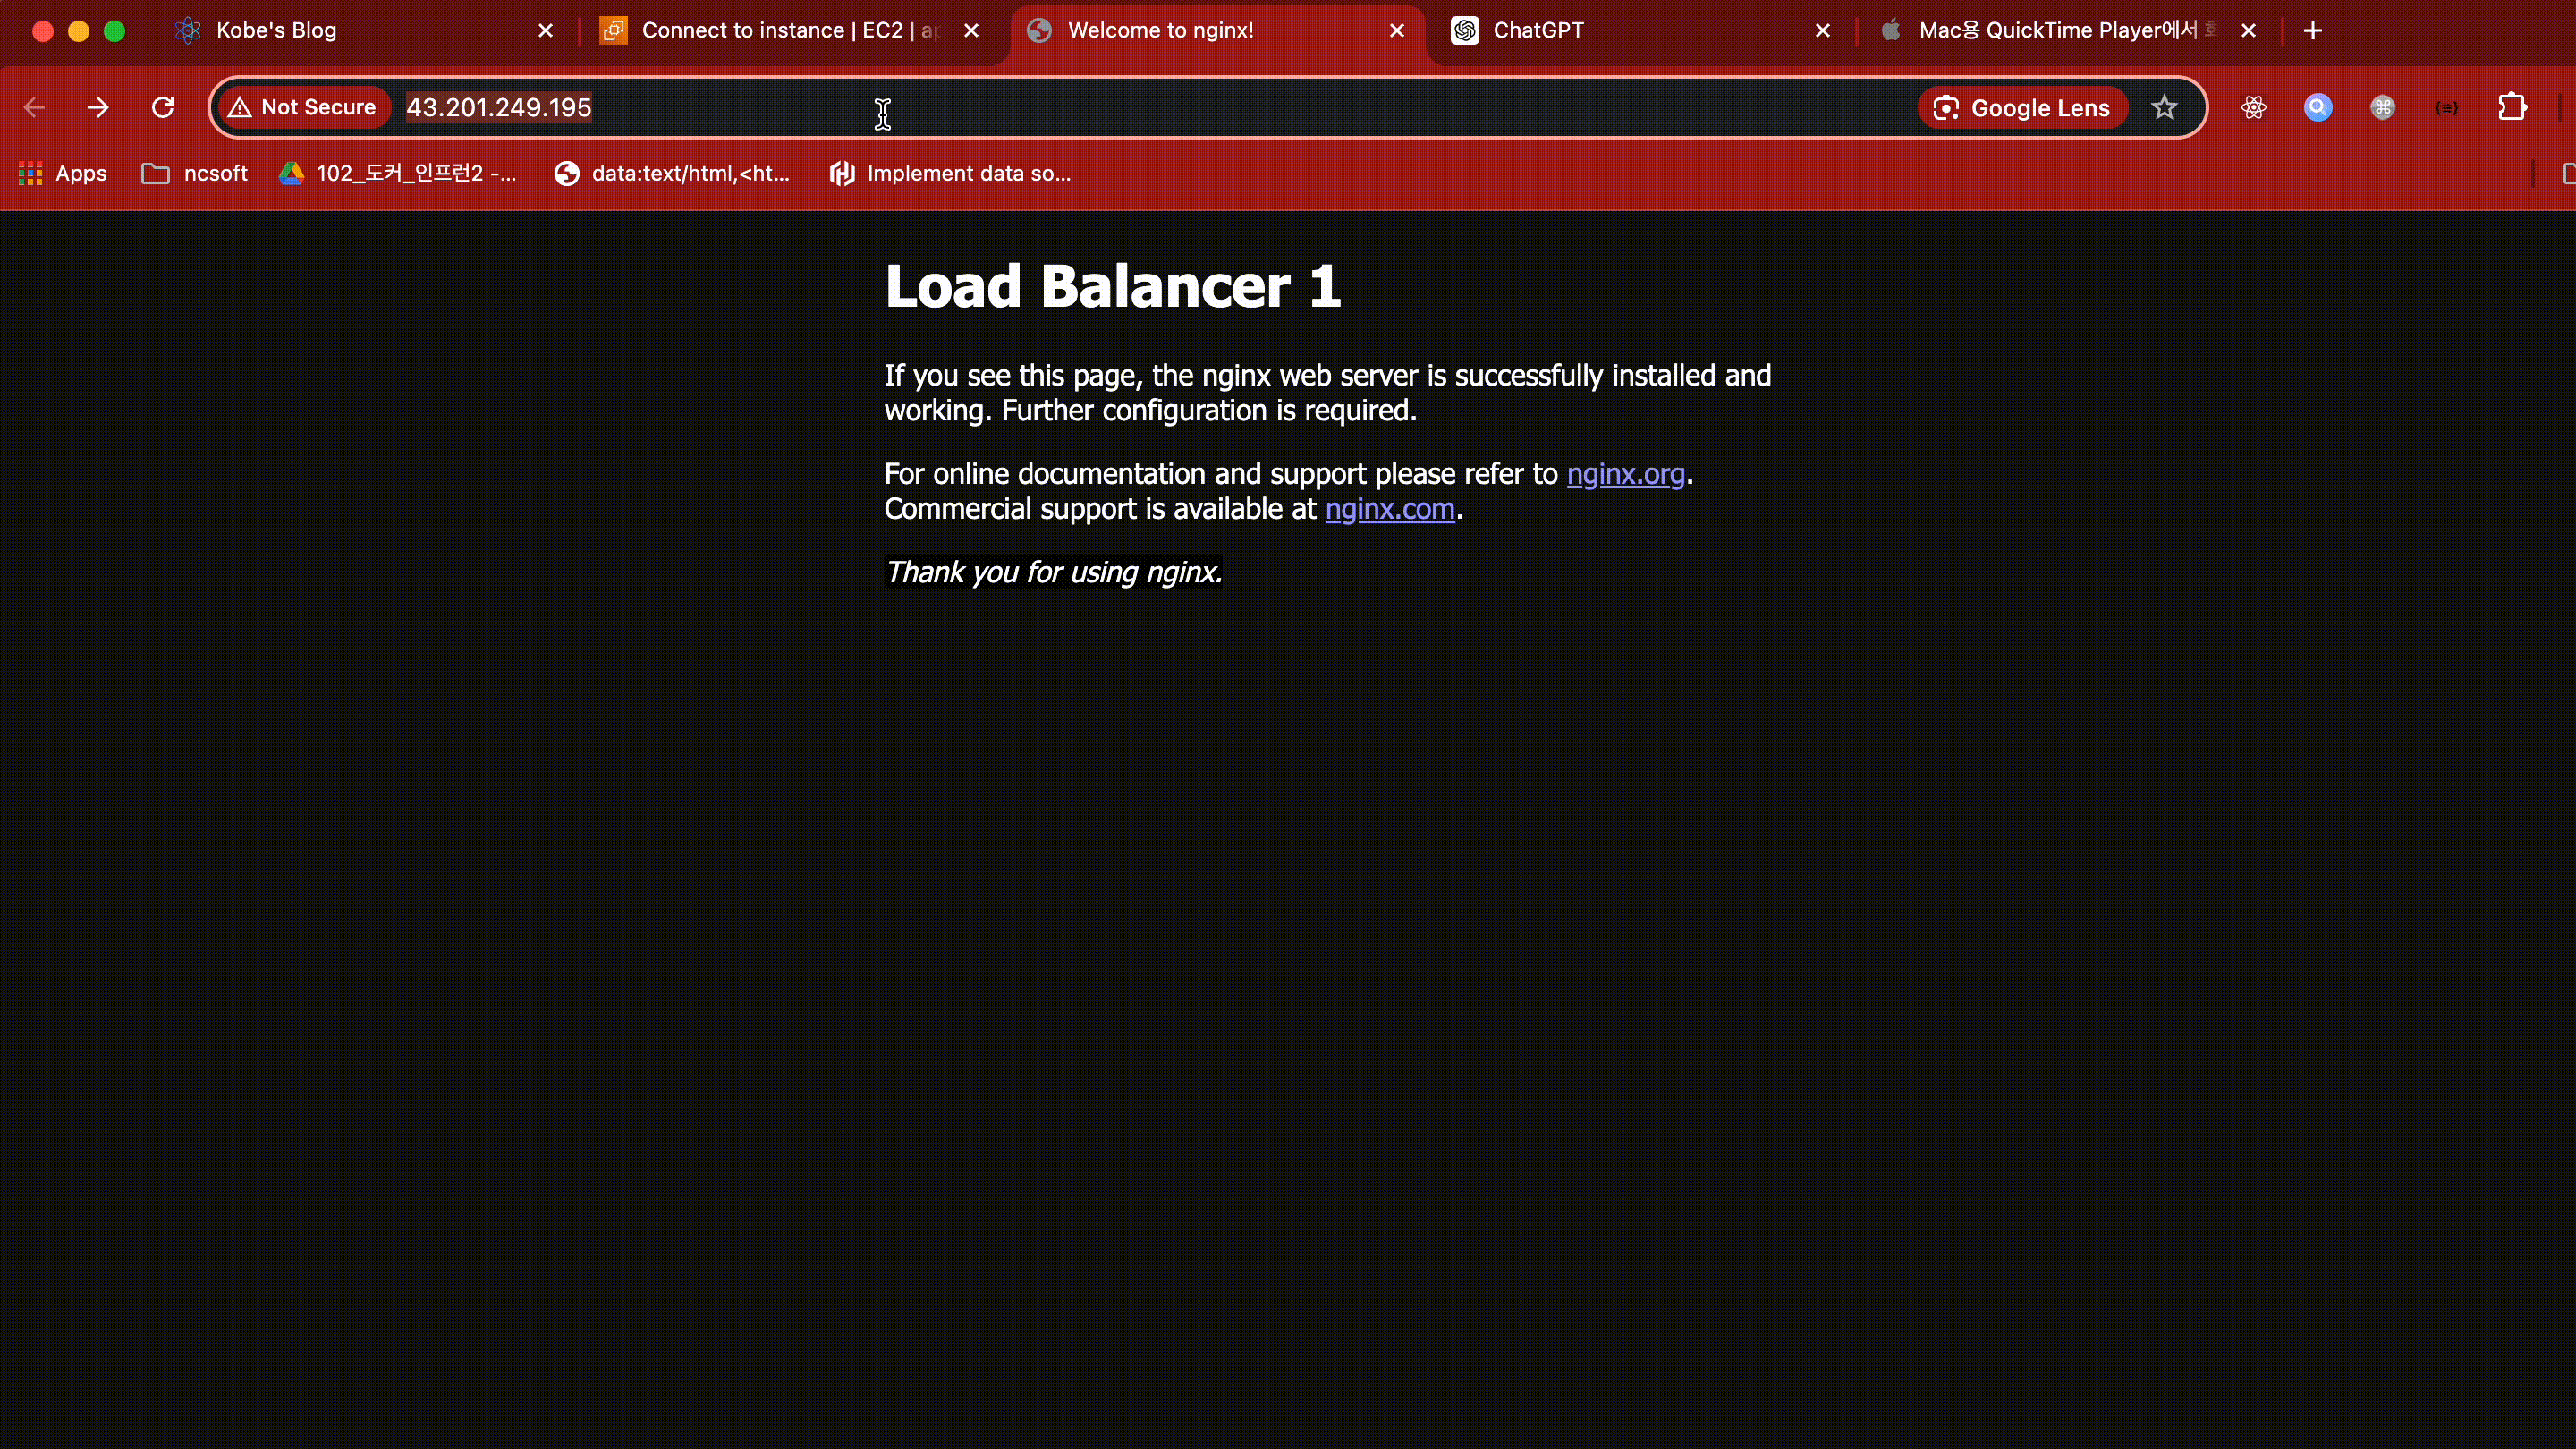
Task: Close the Connect to instance tab
Action: tap(971, 31)
